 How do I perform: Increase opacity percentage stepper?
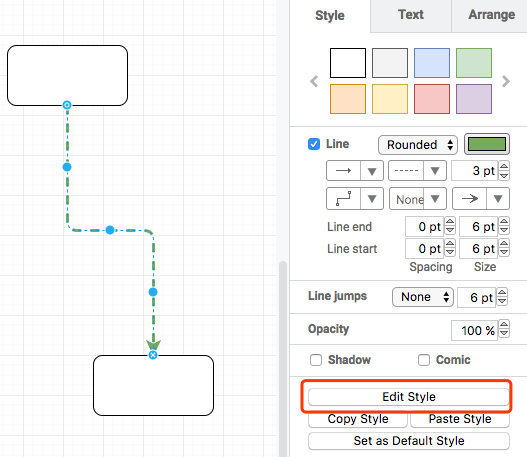pos(504,325)
